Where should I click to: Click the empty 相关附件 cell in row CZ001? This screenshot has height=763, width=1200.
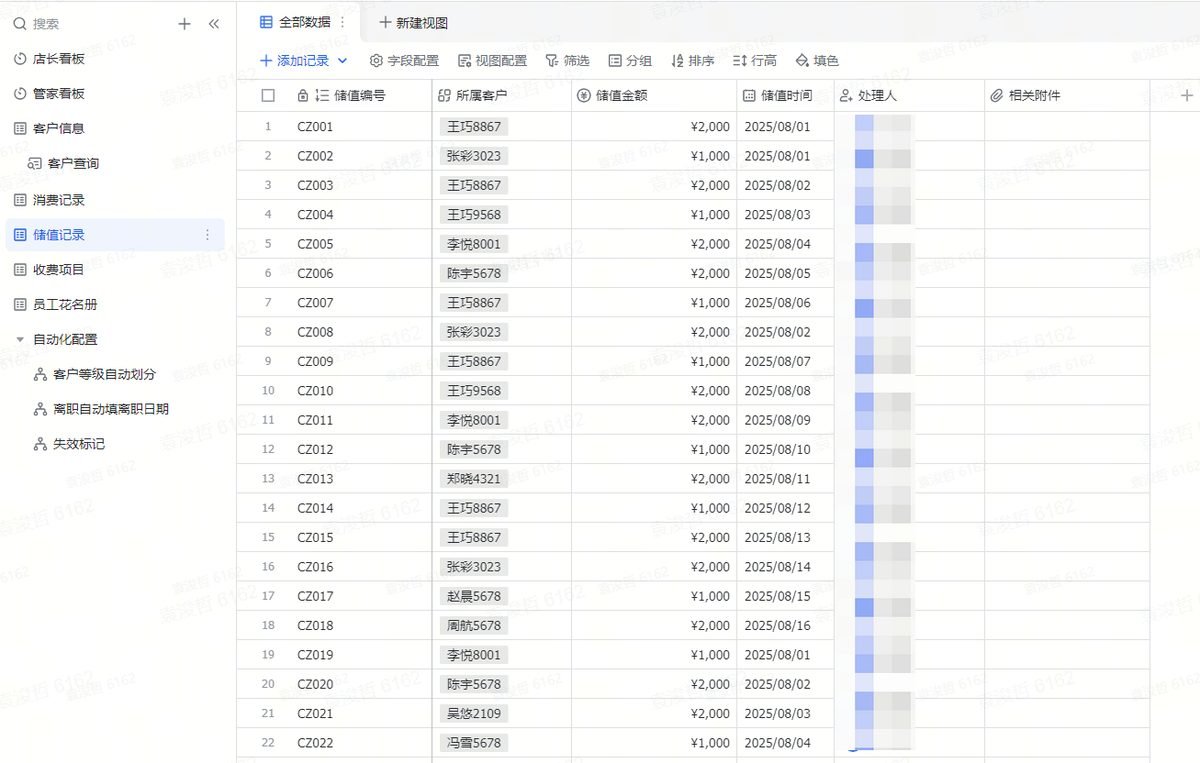point(1067,127)
